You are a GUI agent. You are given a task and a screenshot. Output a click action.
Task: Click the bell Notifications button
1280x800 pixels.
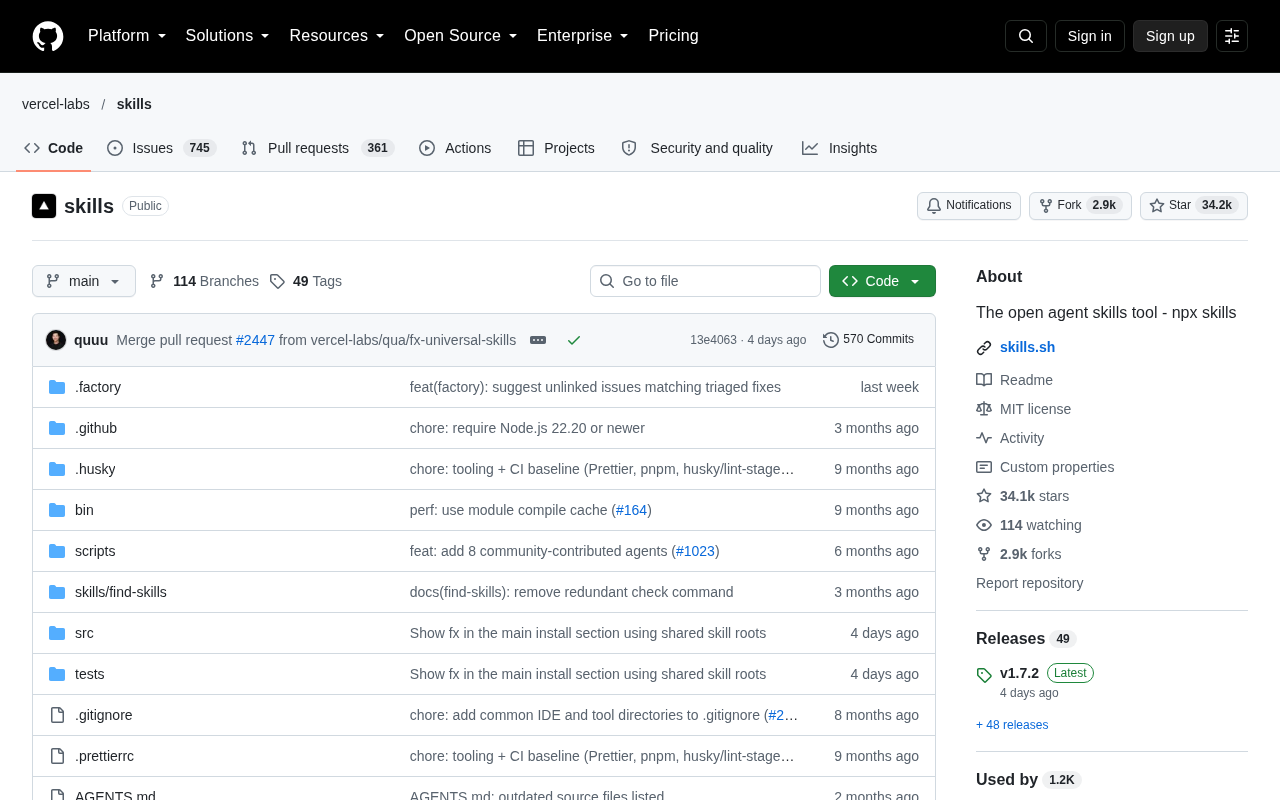click(969, 206)
